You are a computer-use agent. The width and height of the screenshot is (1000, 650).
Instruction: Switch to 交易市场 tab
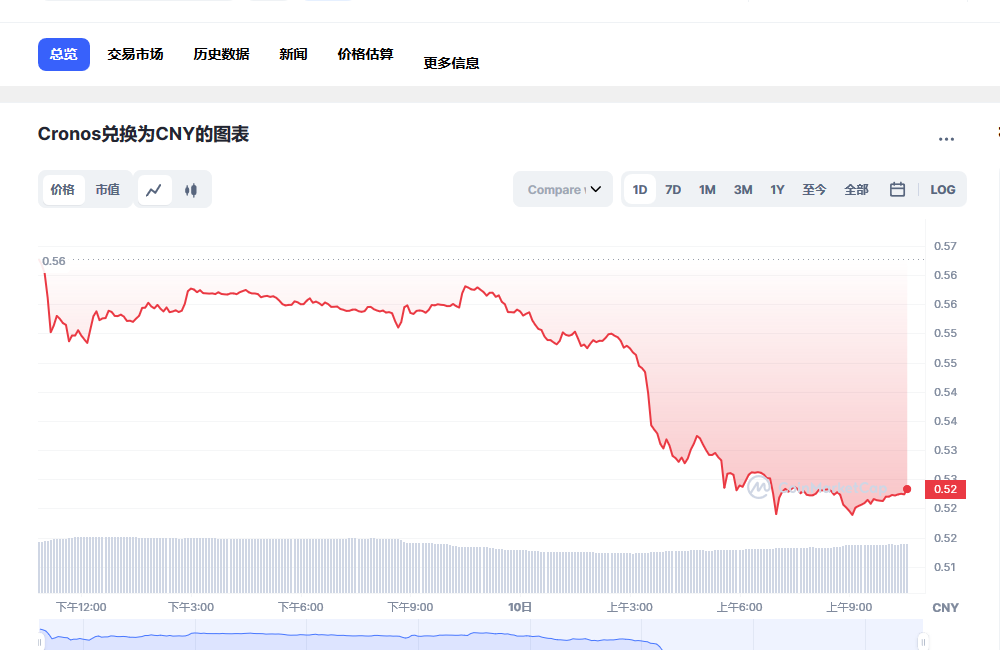click(x=135, y=54)
